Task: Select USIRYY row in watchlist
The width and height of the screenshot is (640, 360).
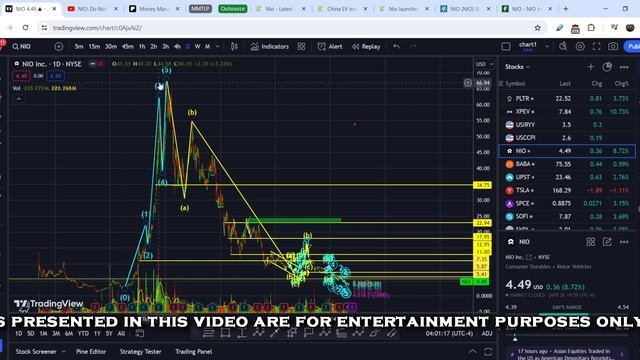Action: 567,124
